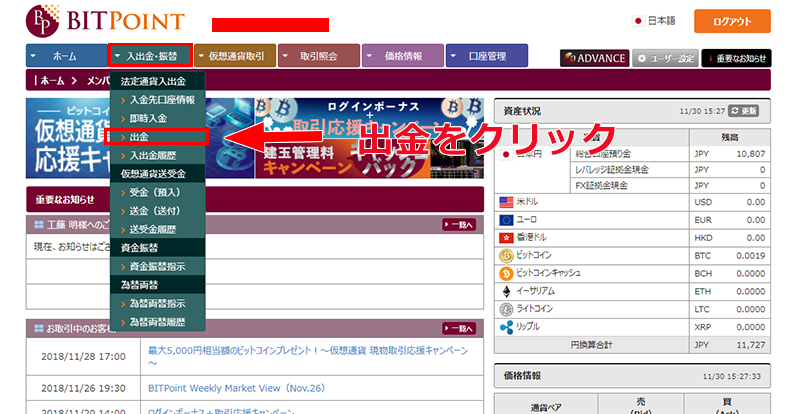Open the 価格情報 menu dropdown
Viewport: 800px width, 414px height.
[x=403, y=56]
